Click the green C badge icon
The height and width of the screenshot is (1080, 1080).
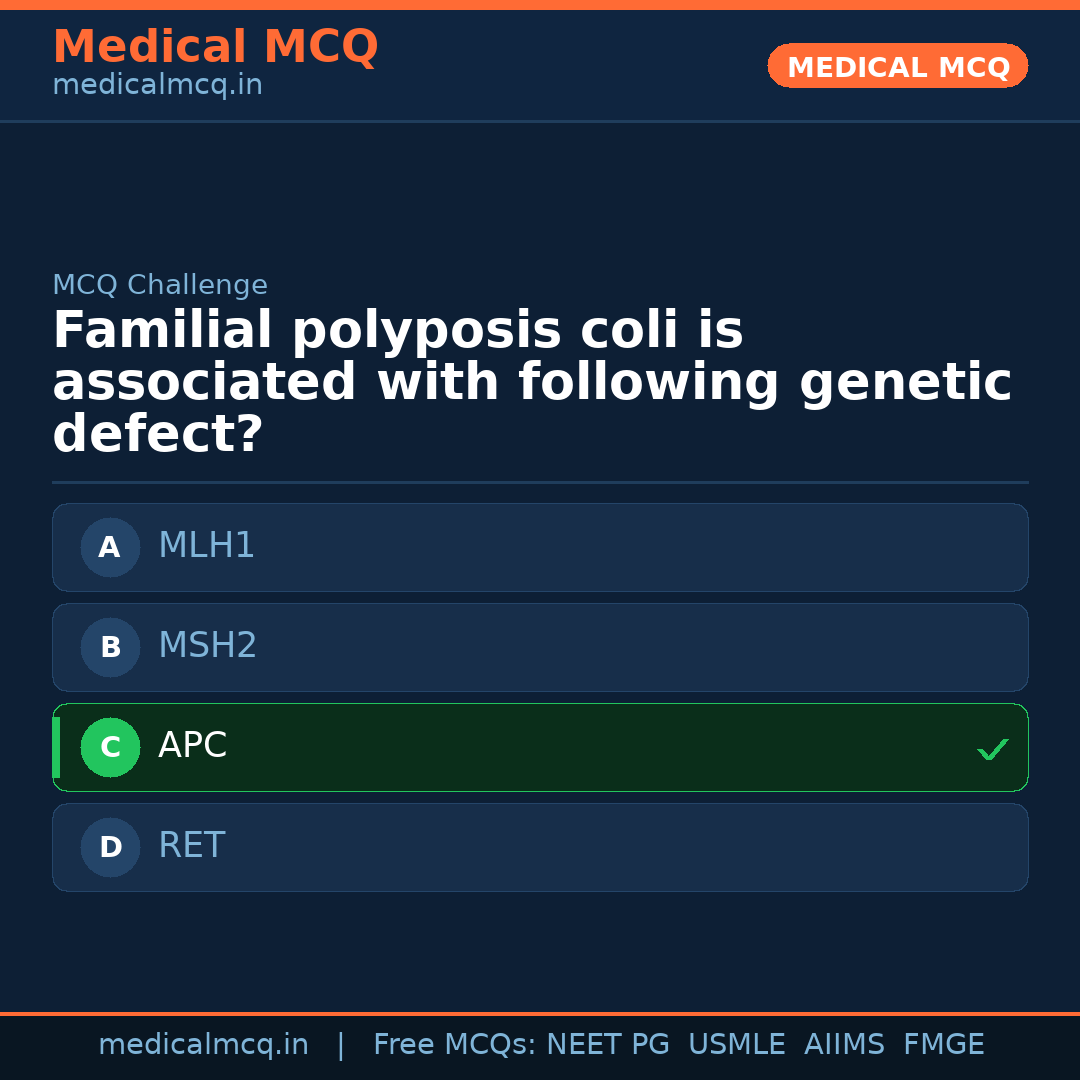point(110,747)
